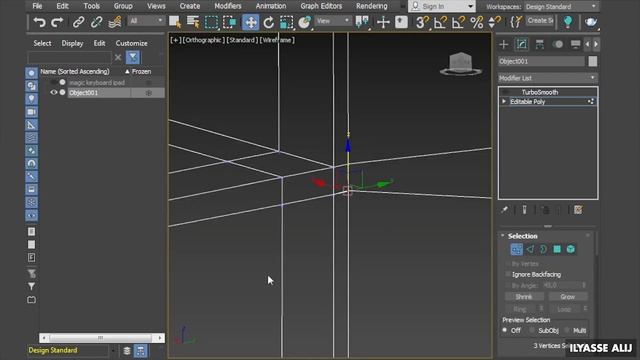Open Workspaces Design Standard dropdown
This screenshot has width=640, height=360.
point(561,7)
